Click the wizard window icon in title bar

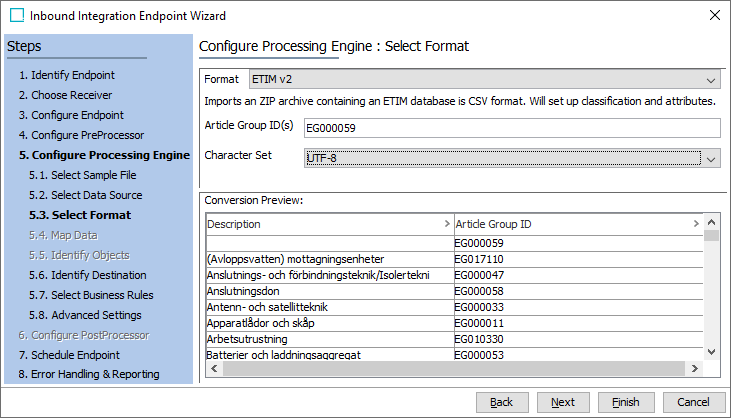[16, 15]
